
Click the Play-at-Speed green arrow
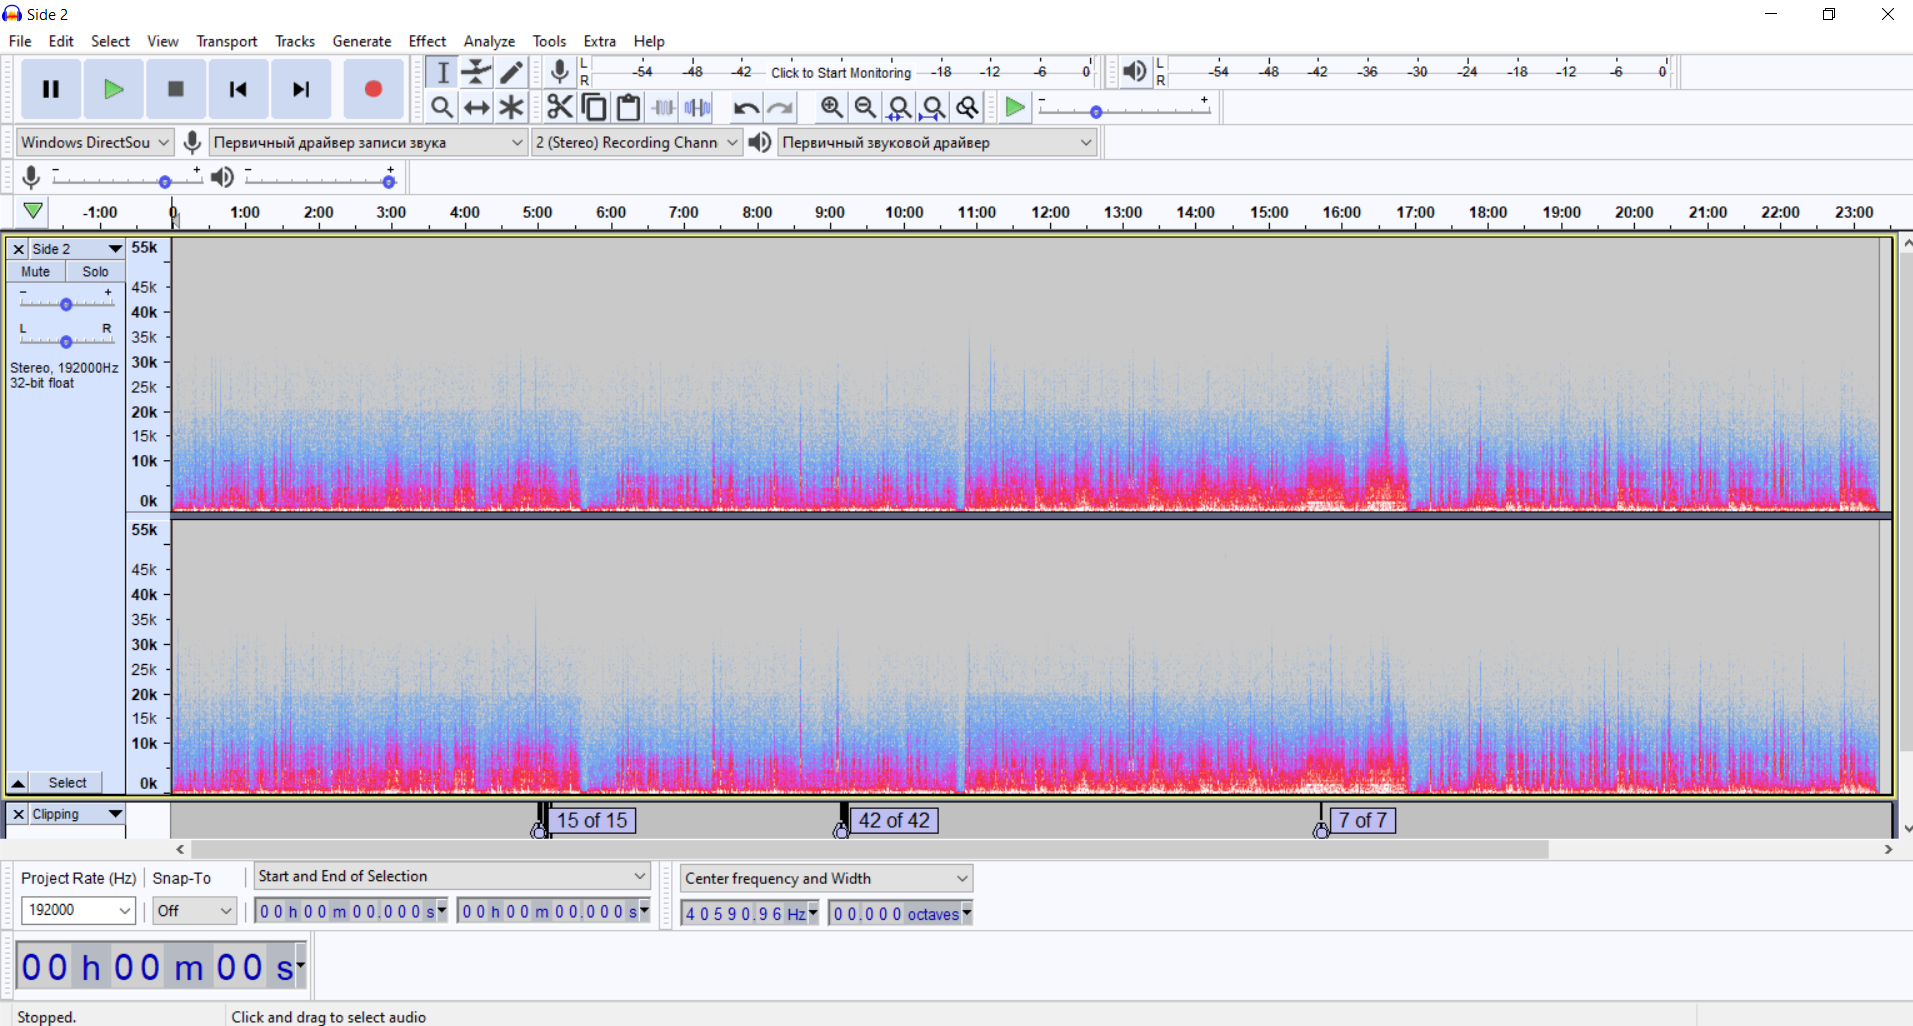(1015, 107)
